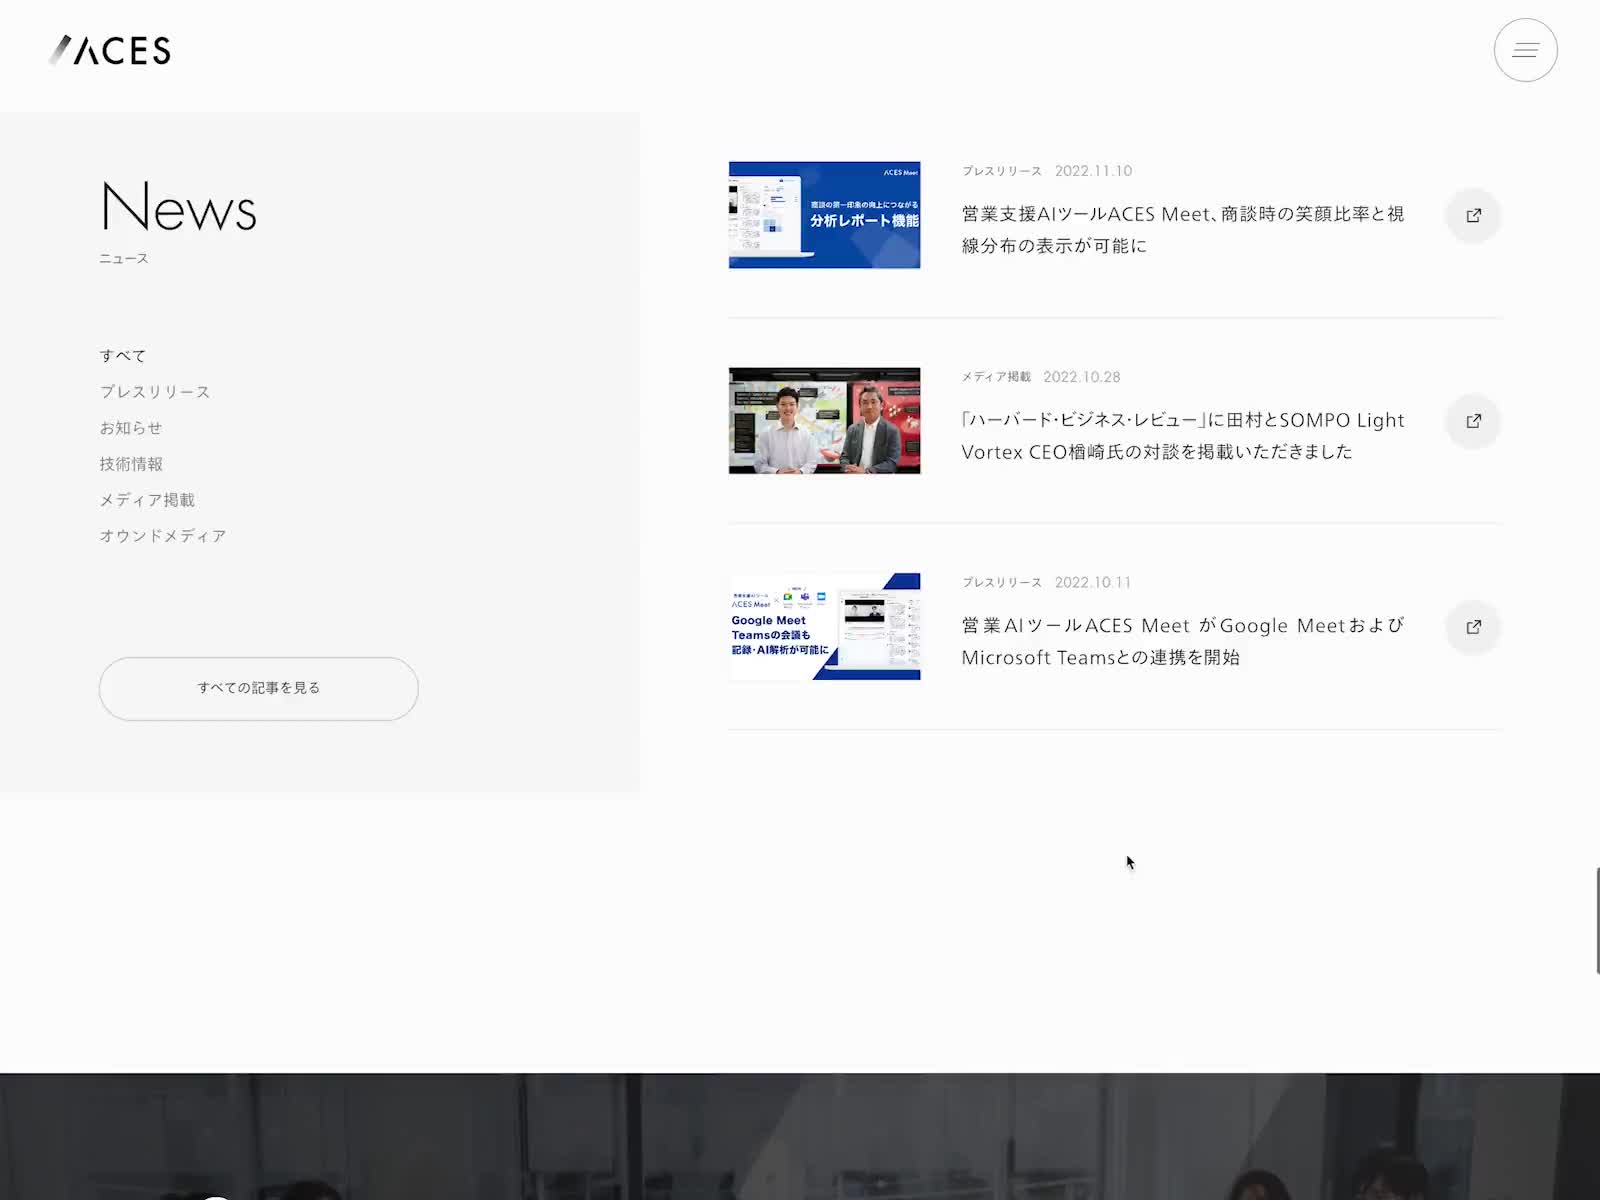Image resolution: width=1600 pixels, height=1200 pixels.
Task: Click the すべての記事を見る button
Action: (259, 688)
